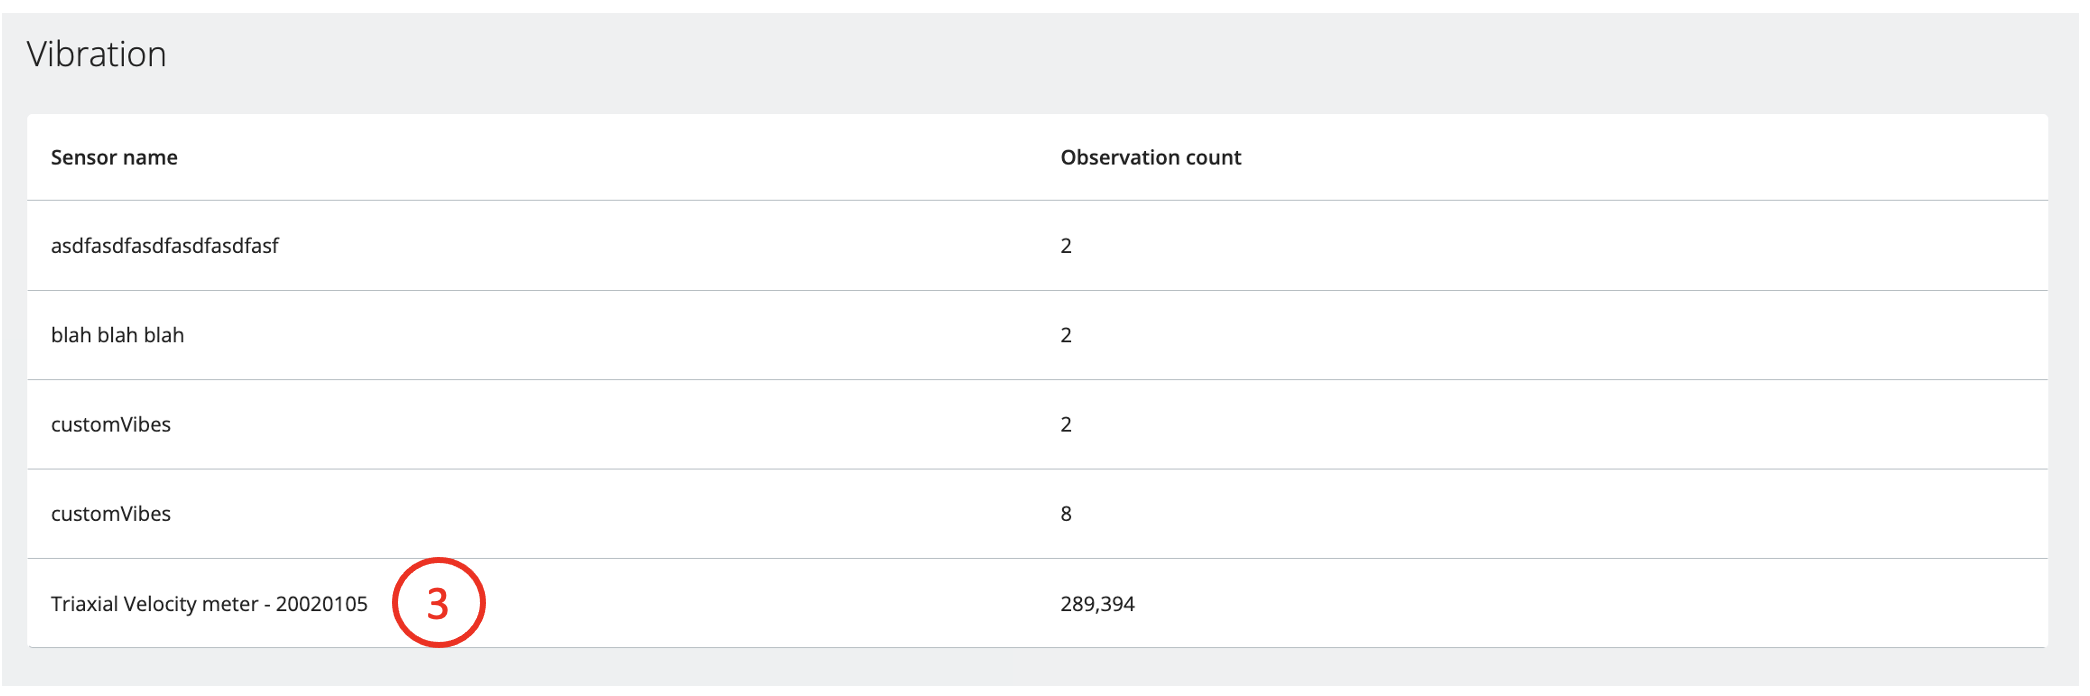Open the asdfasdfasdfasdfasdfasf sensor name
2090x696 pixels.
pos(165,246)
